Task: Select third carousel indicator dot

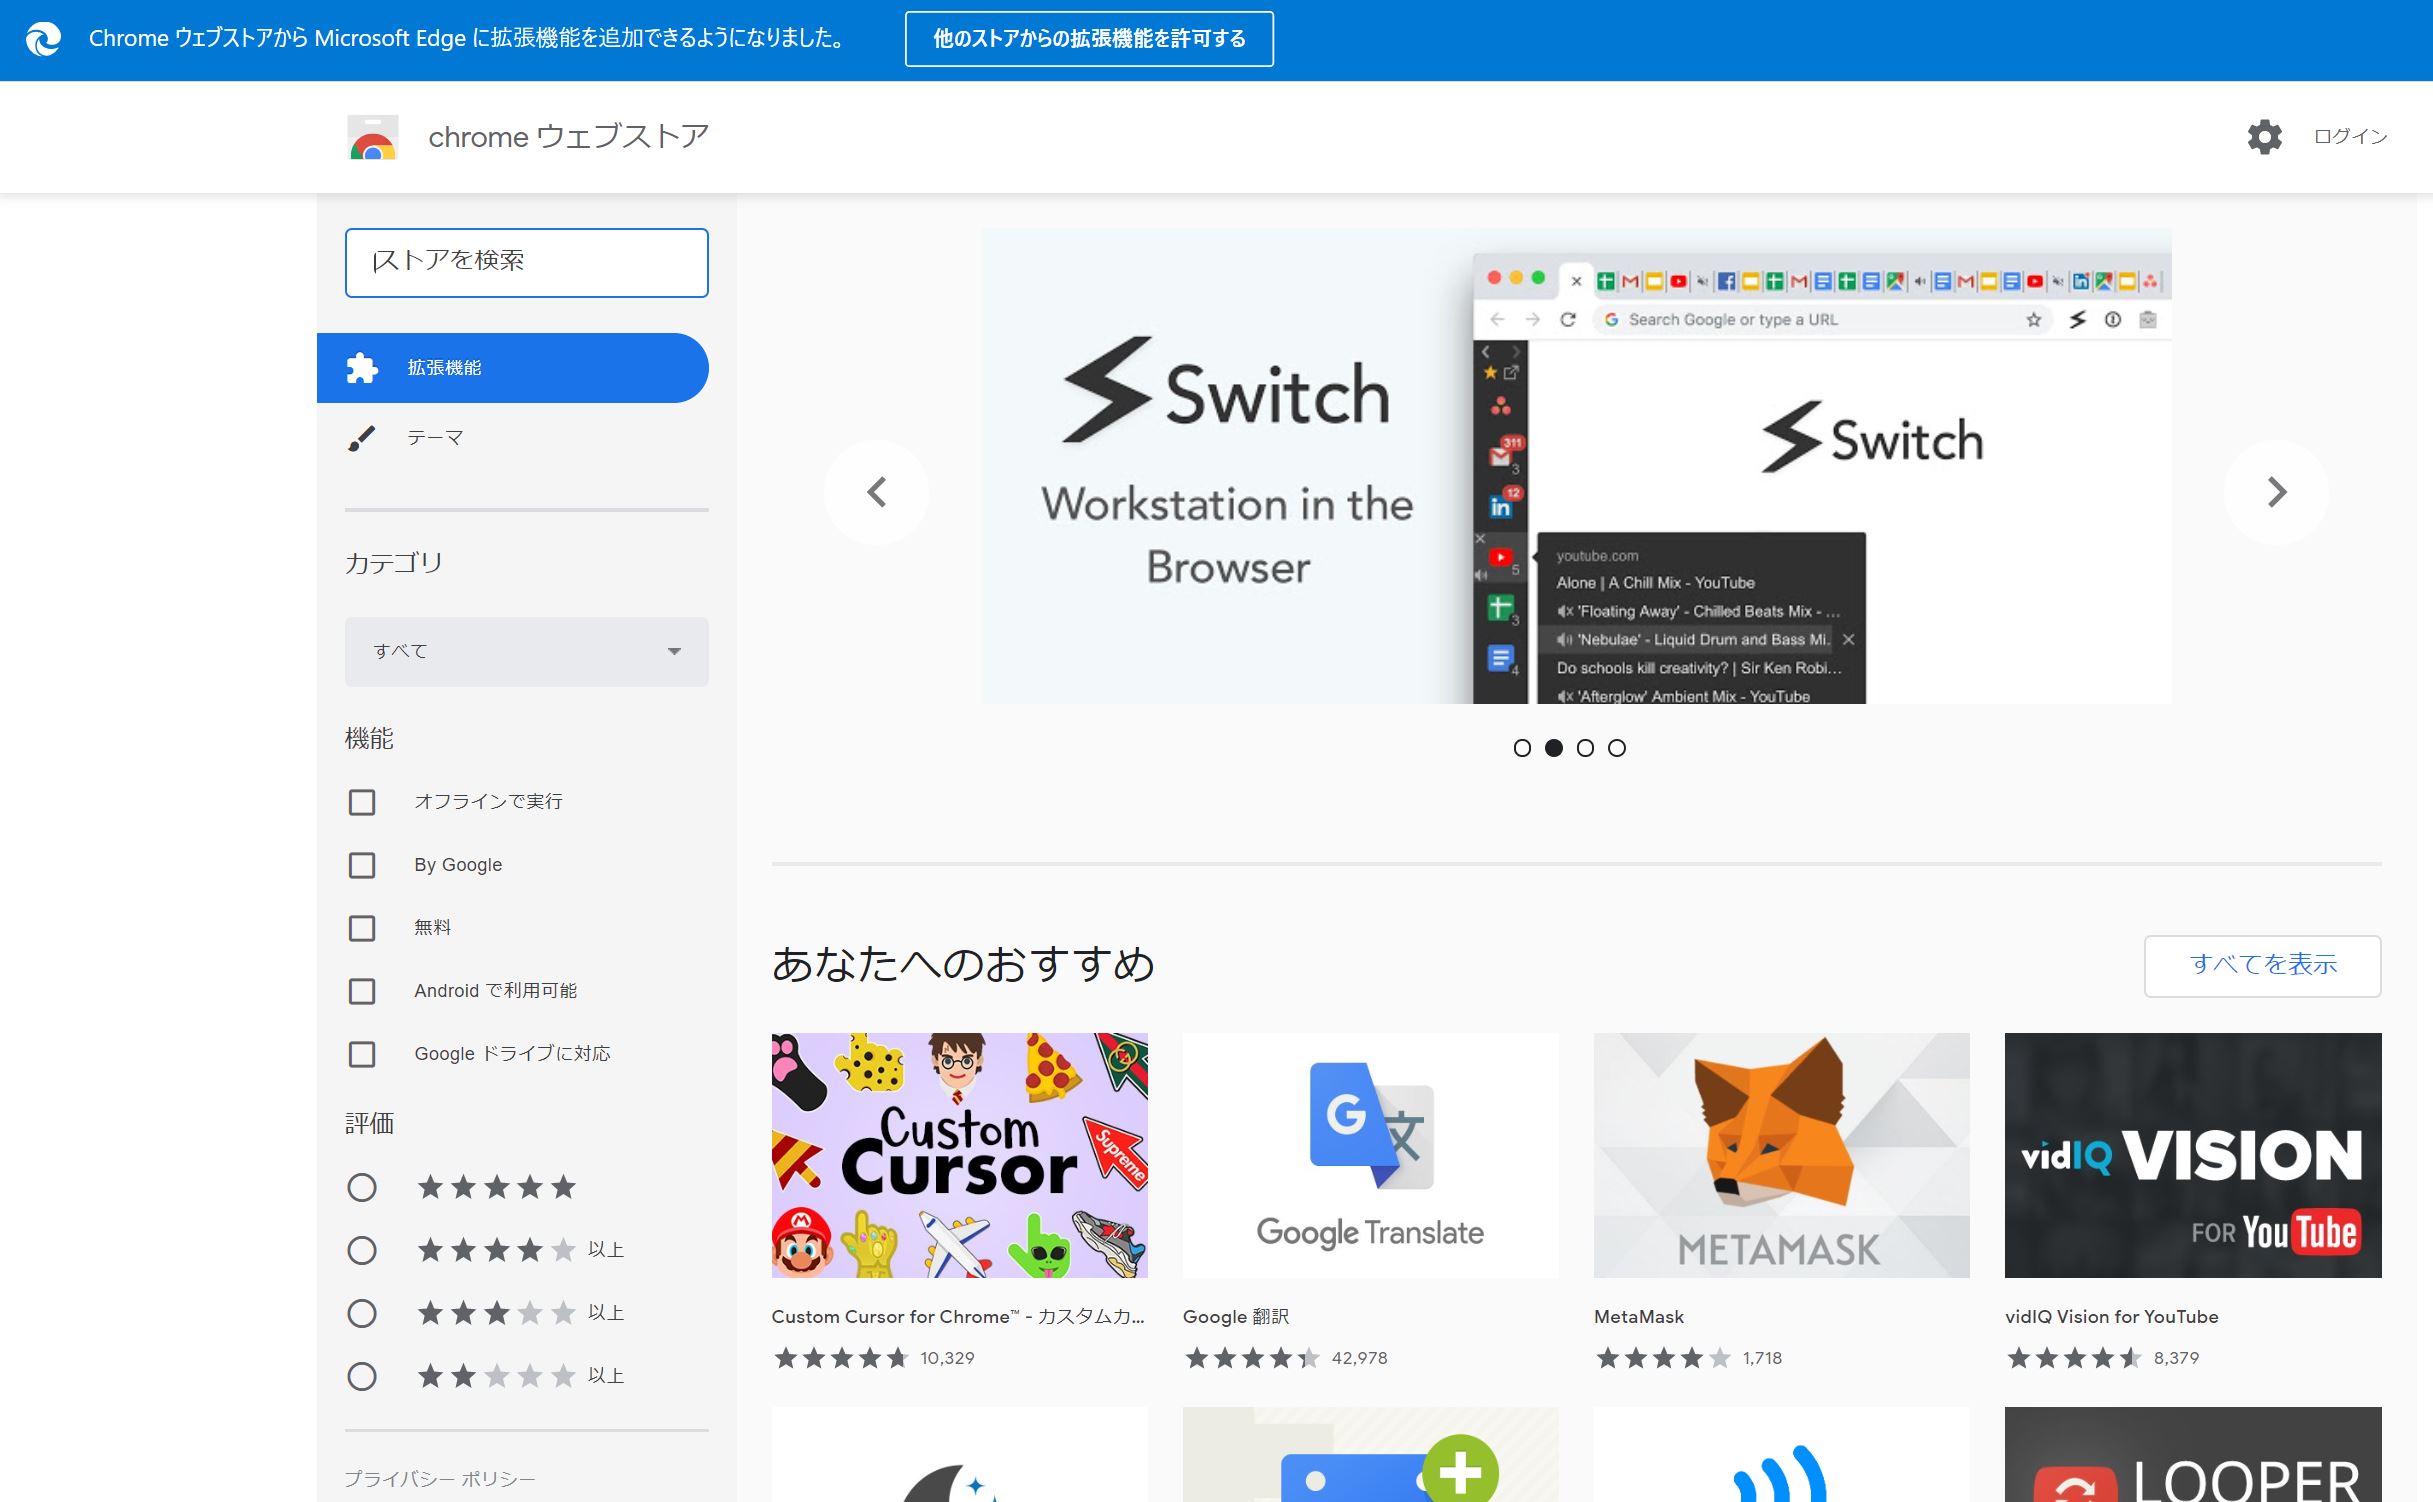Action: tap(1585, 748)
